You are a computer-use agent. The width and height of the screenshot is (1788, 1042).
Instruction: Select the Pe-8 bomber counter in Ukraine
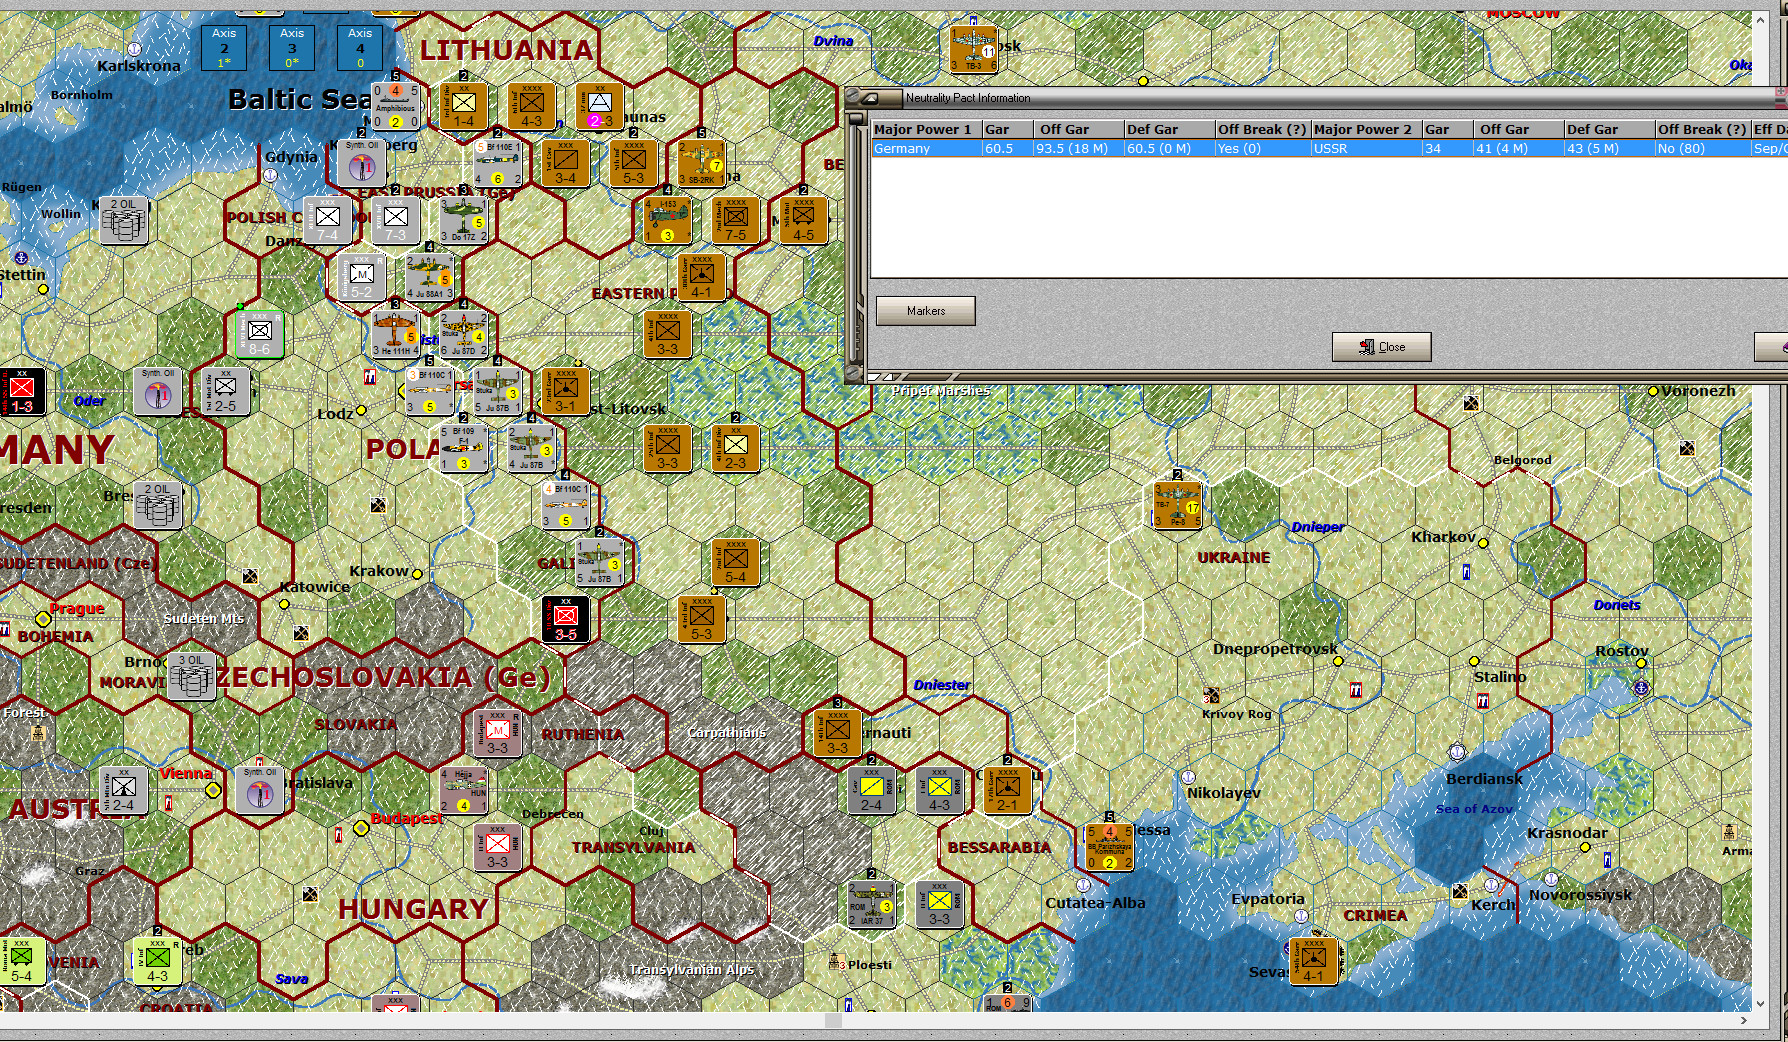tap(1177, 505)
